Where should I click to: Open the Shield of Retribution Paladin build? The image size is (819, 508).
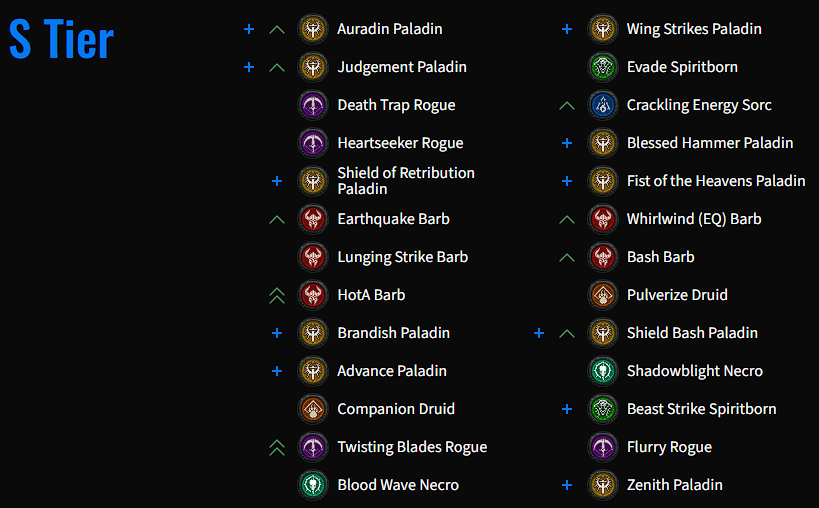405,181
